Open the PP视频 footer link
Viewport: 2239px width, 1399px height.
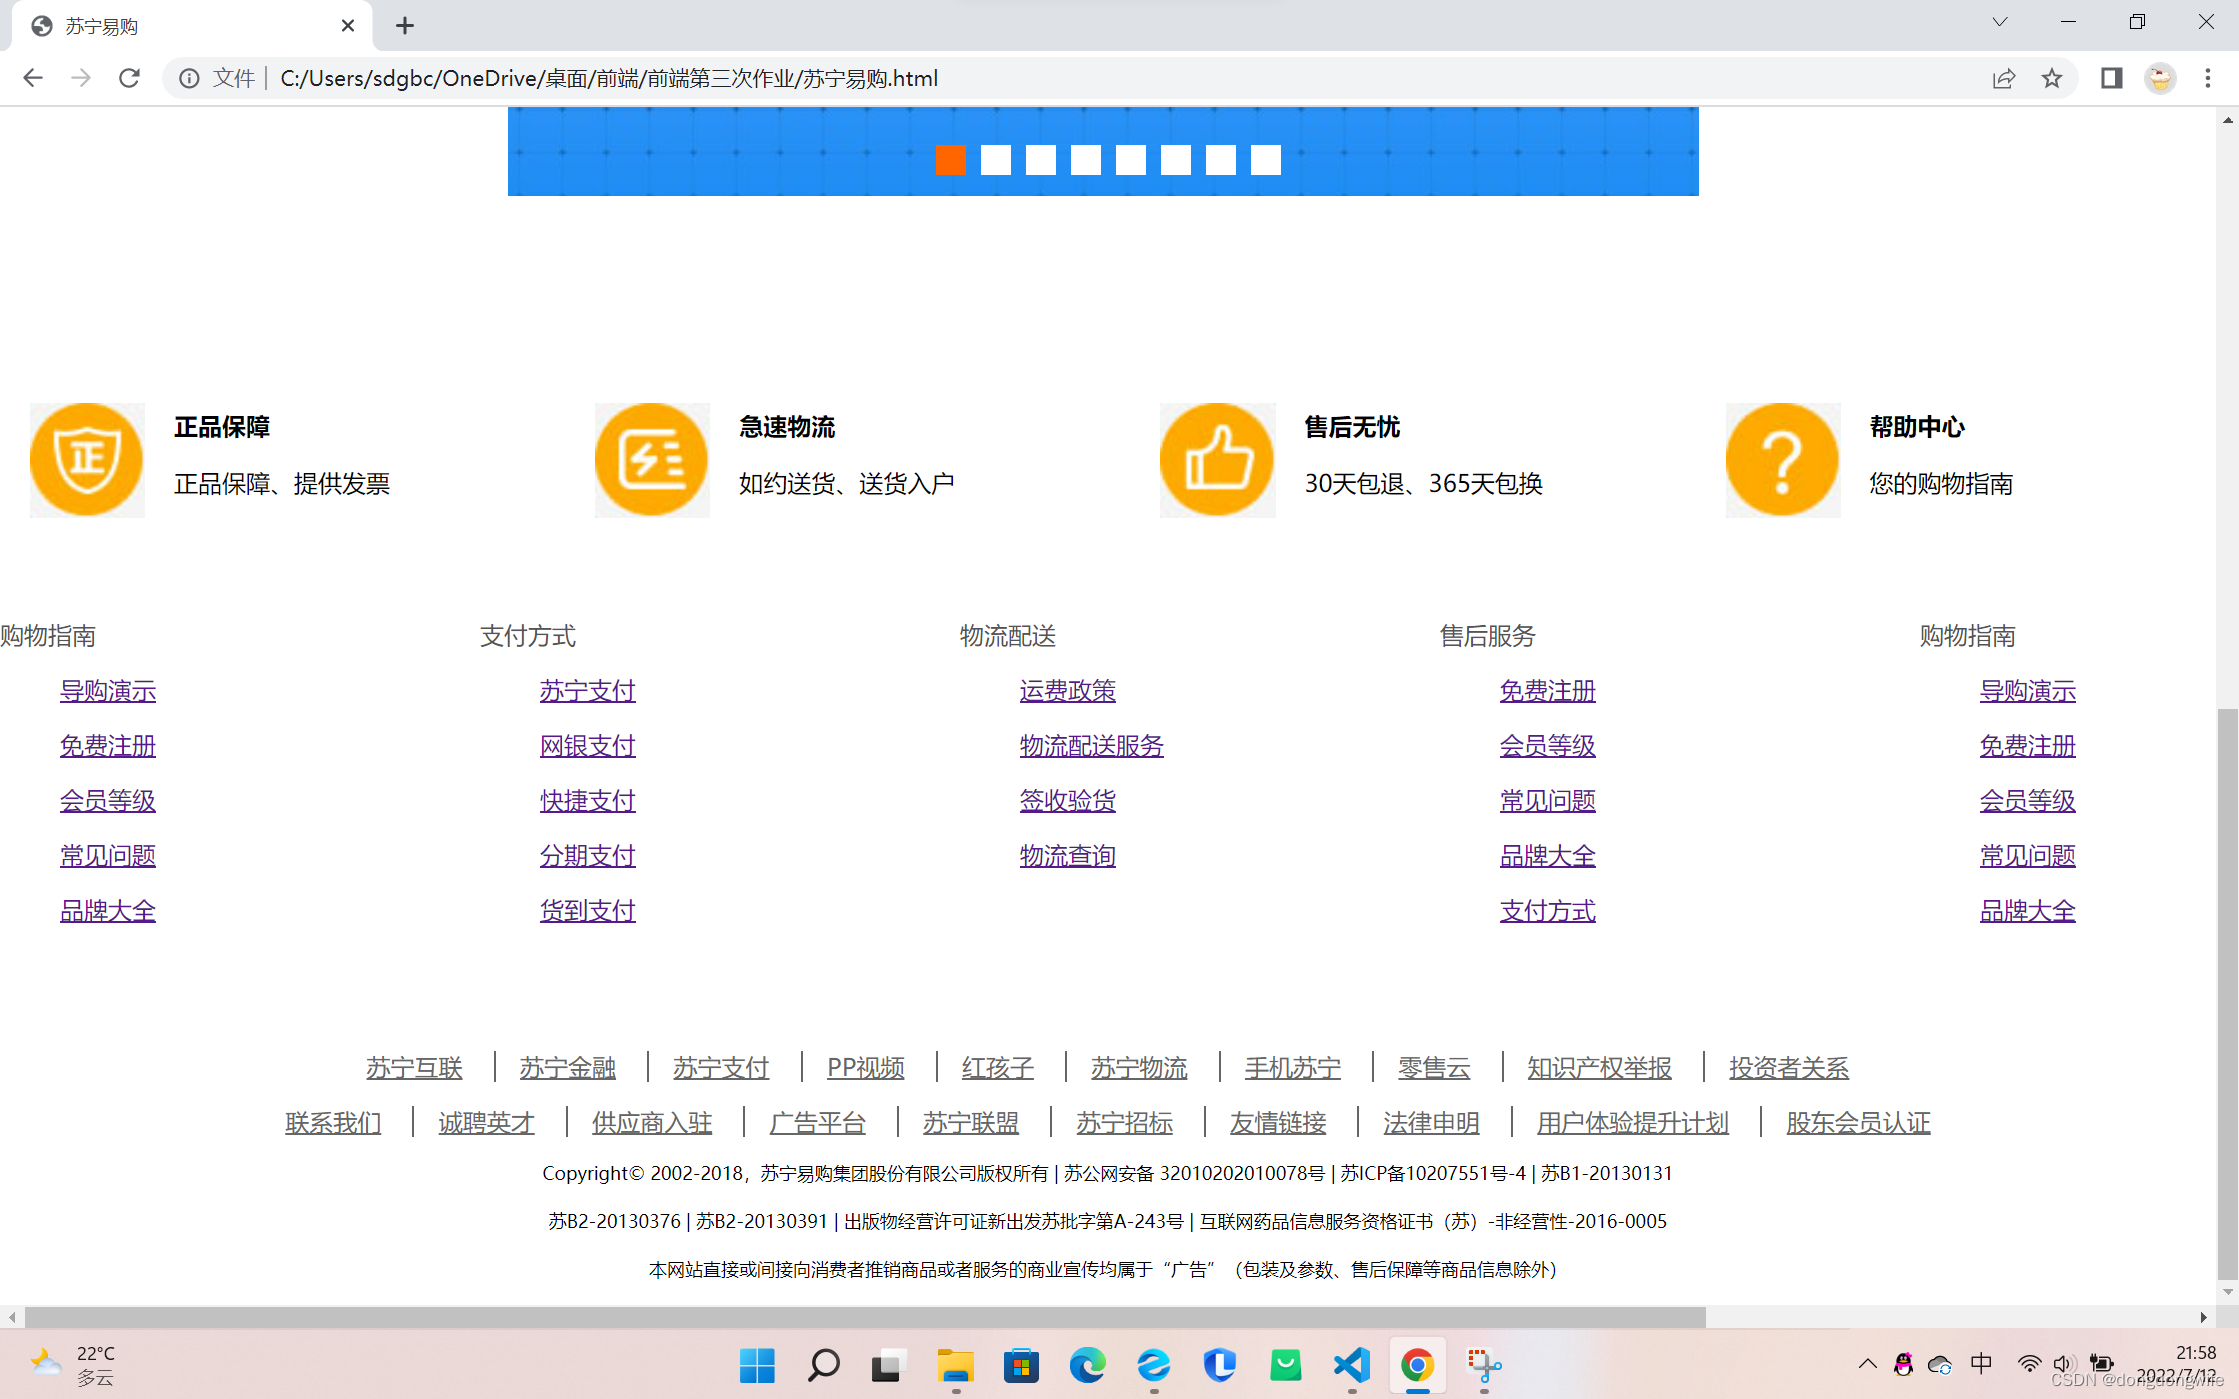pyautogui.click(x=866, y=1068)
